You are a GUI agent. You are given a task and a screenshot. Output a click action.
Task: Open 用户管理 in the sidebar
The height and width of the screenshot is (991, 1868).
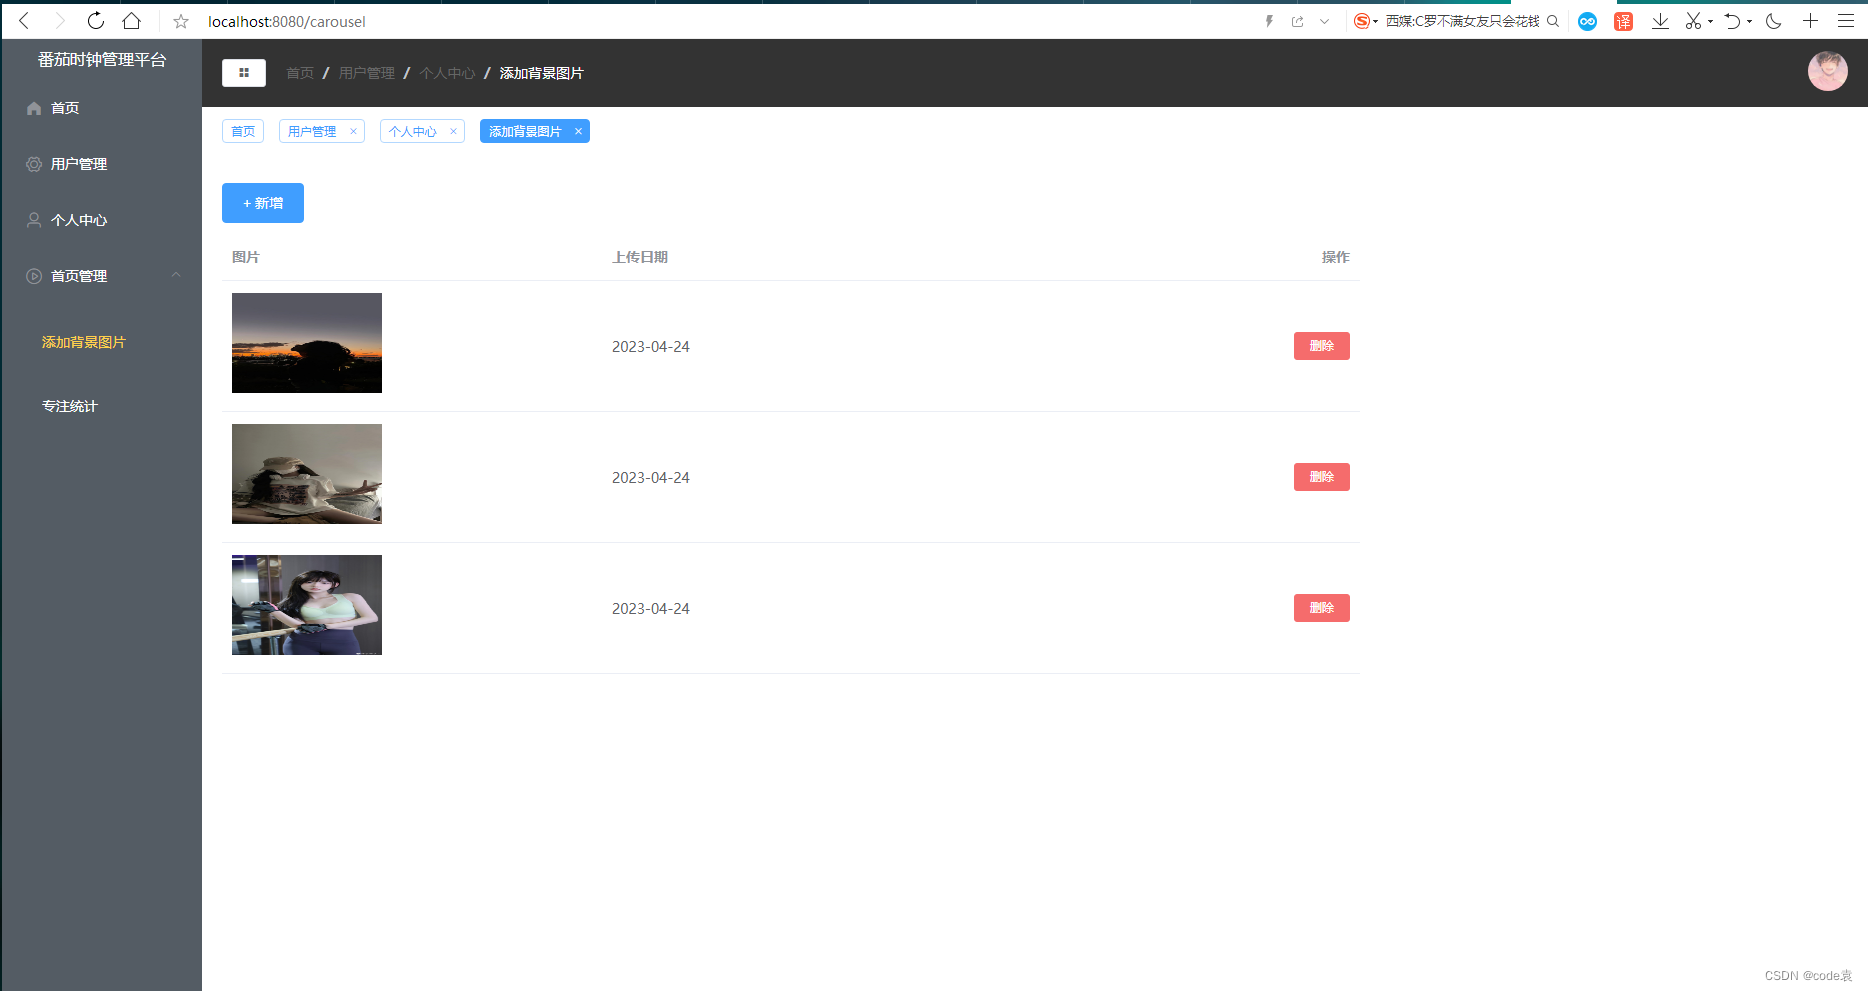pyautogui.click(x=101, y=164)
